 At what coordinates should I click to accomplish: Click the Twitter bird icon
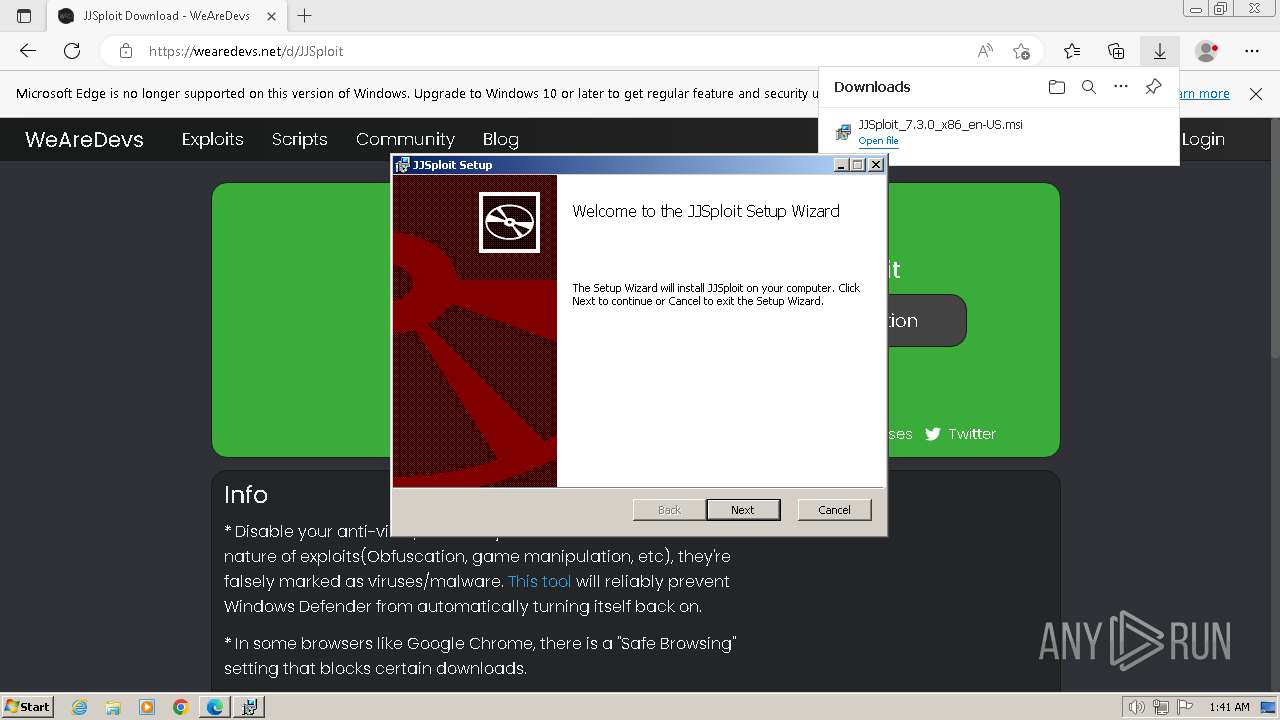933,434
